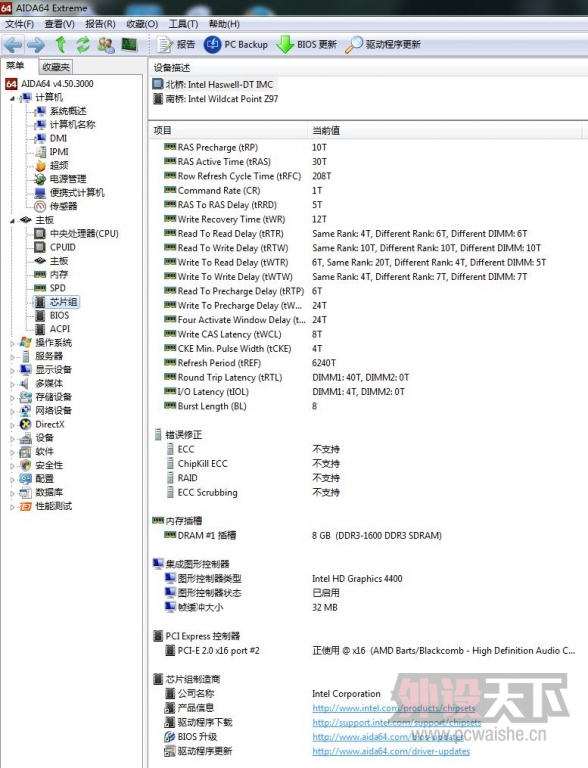
Task: Expand the 服务器 tree node
Action: click(12, 357)
